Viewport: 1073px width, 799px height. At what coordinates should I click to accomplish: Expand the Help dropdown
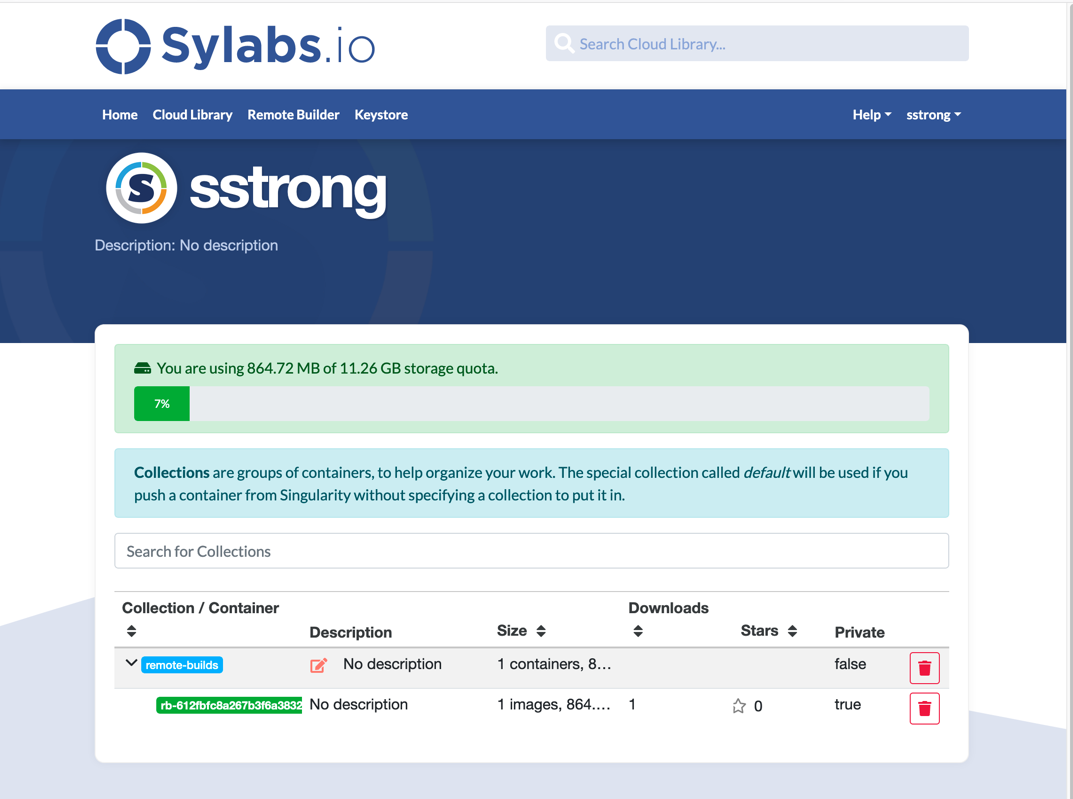872,115
